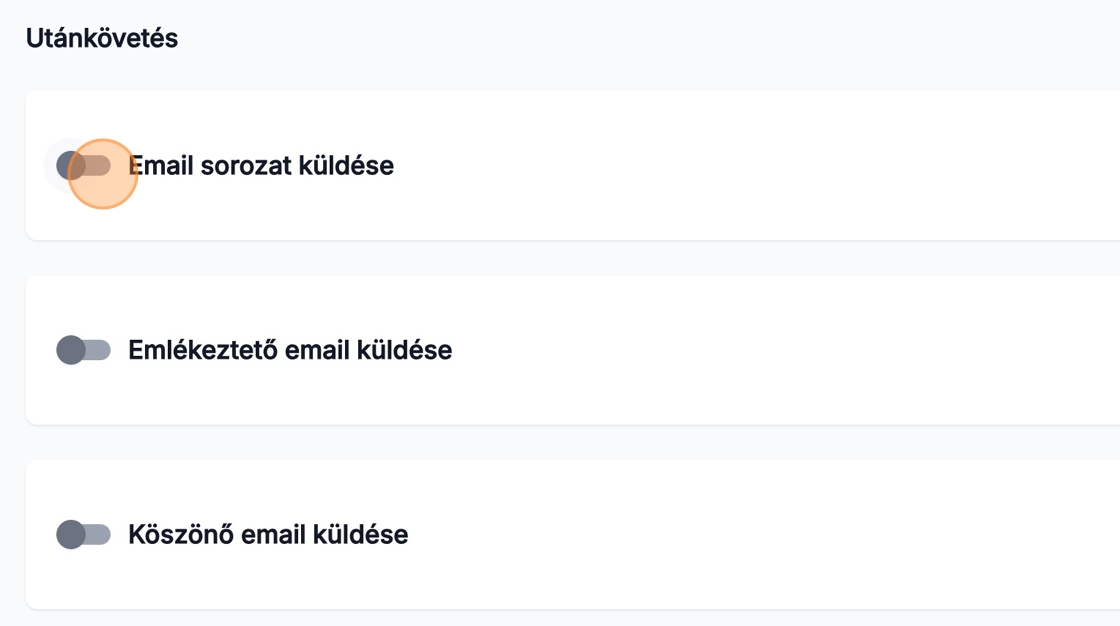Click the "Utánkövetés" section heading
This screenshot has height=626, width=1120.
click(102, 39)
